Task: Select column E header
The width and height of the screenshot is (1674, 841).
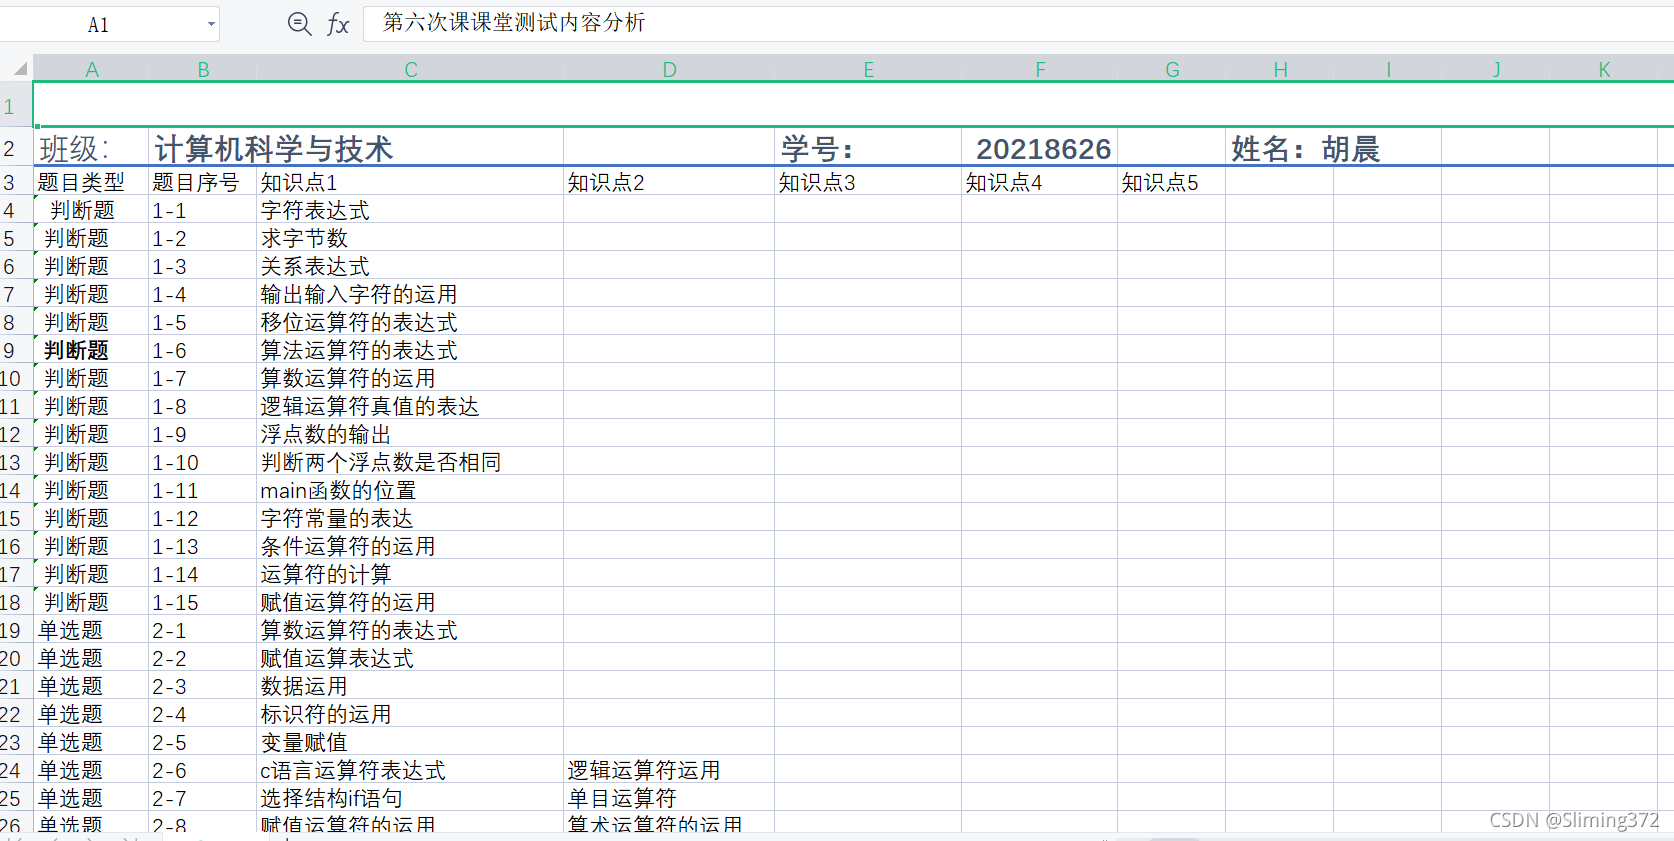Action: click(868, 69)
